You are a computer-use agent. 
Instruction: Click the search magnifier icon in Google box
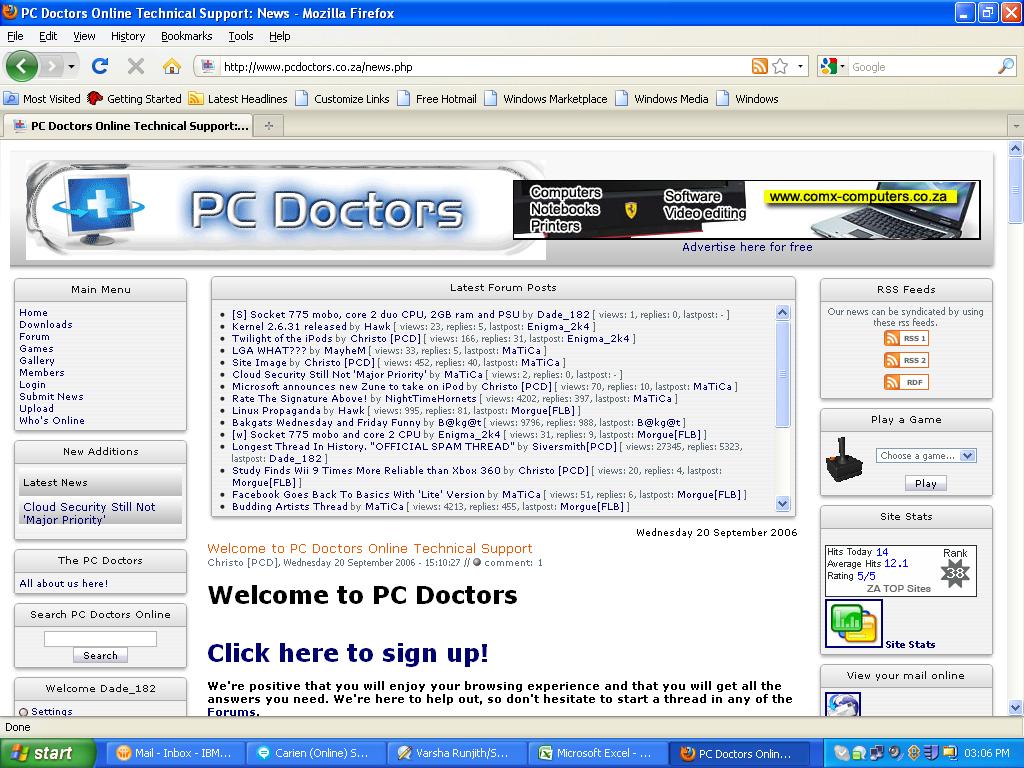pyautogui.click(x=1005, y=67)
